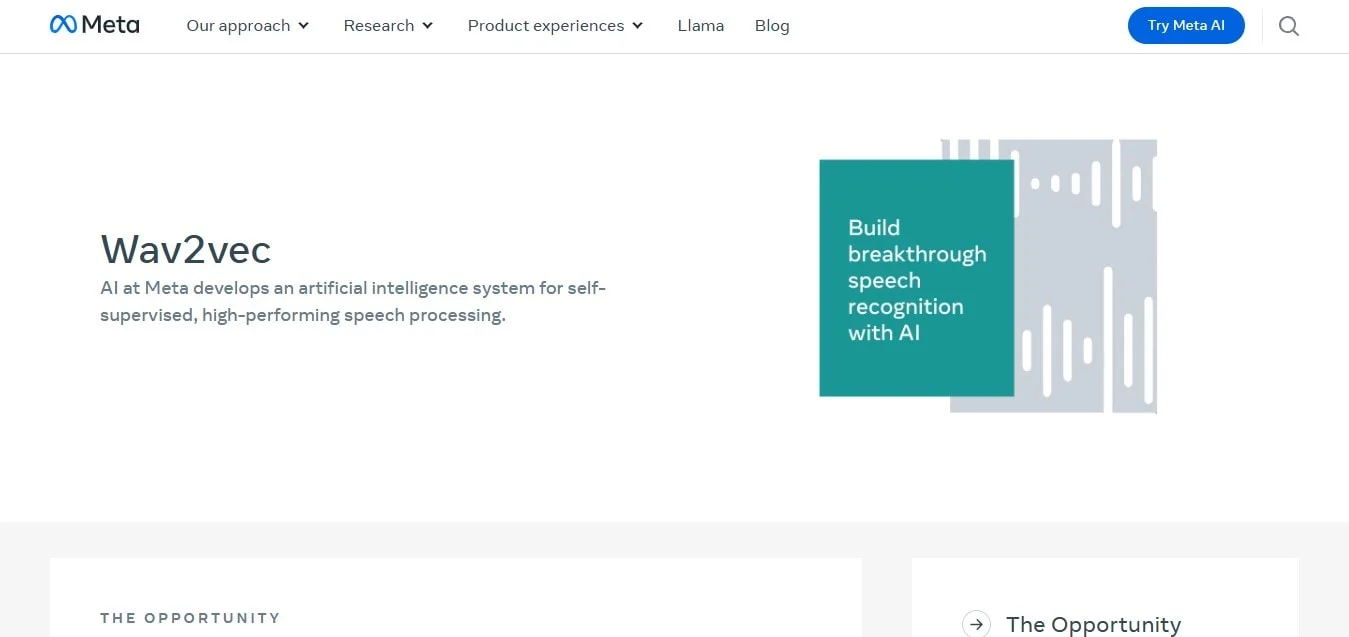Select the Wav2vec page heading
Screen dimensions: 1349x637
(x=186, y=249)
